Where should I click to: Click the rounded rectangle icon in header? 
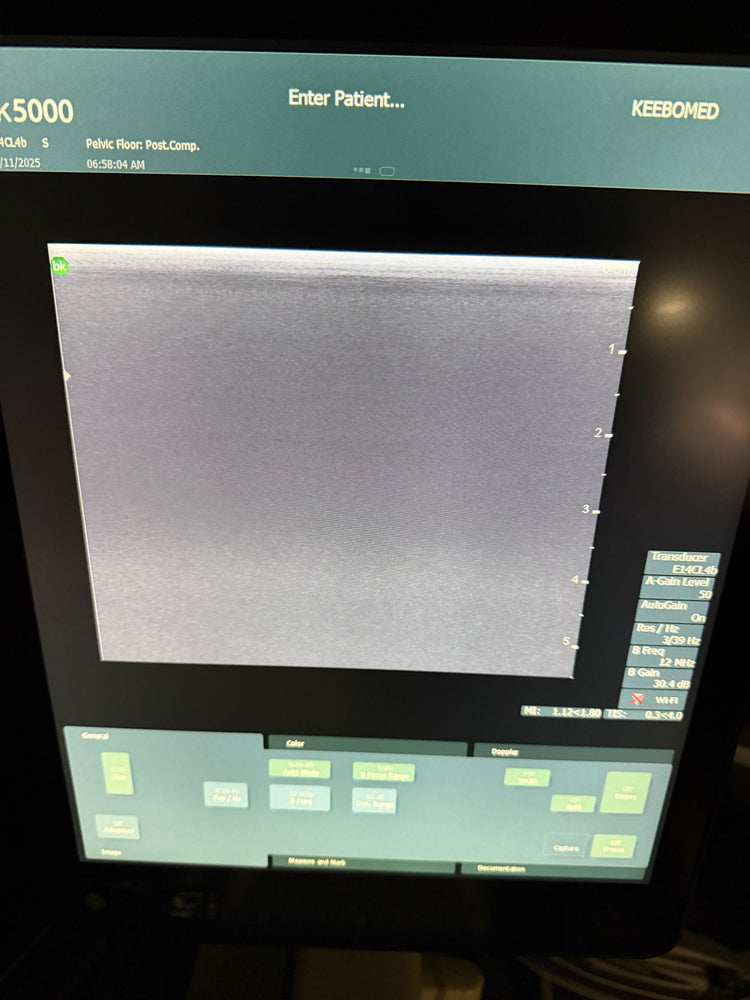(387, 171)
